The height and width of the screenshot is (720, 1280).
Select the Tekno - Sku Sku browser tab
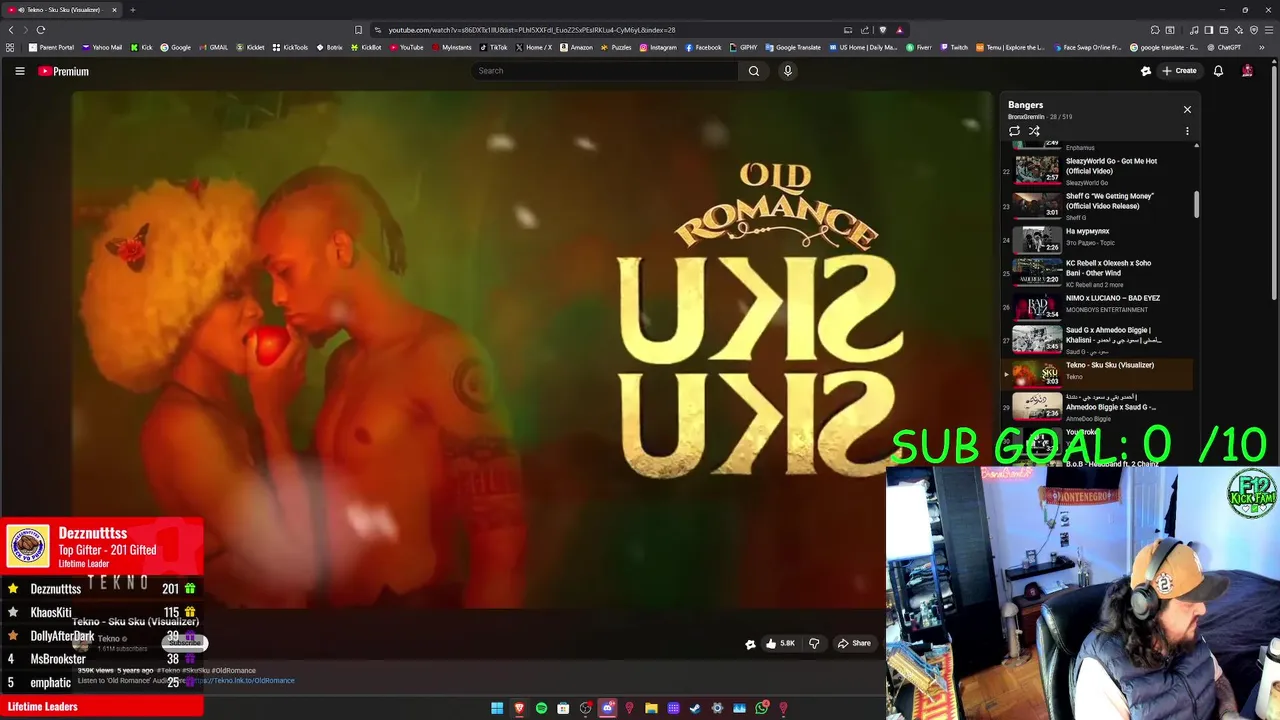(62, 10)
